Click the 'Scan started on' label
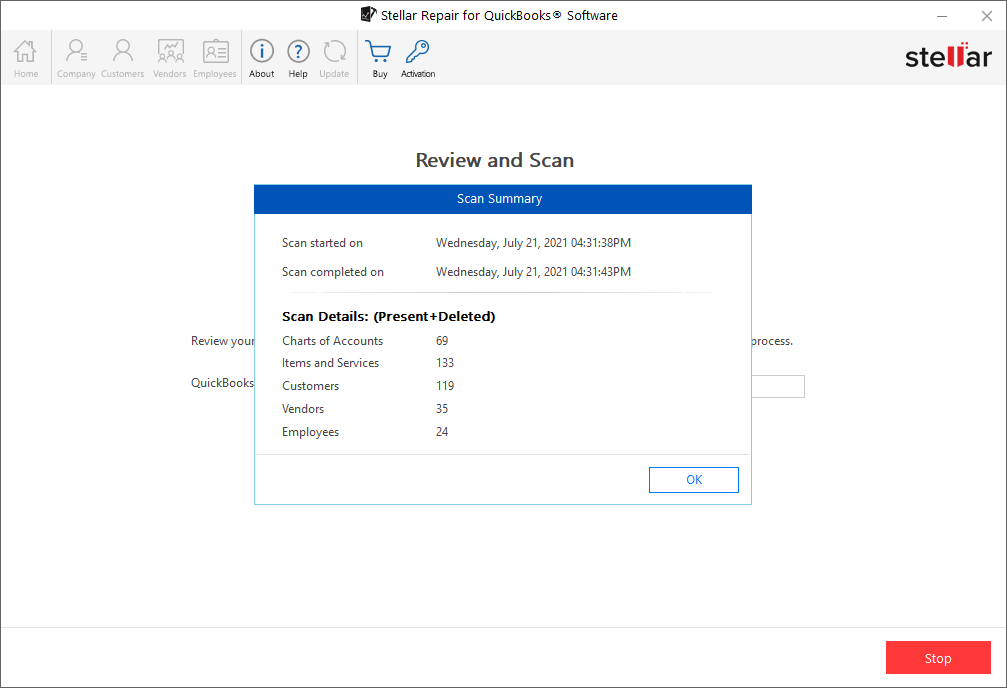 coord(322,243)
